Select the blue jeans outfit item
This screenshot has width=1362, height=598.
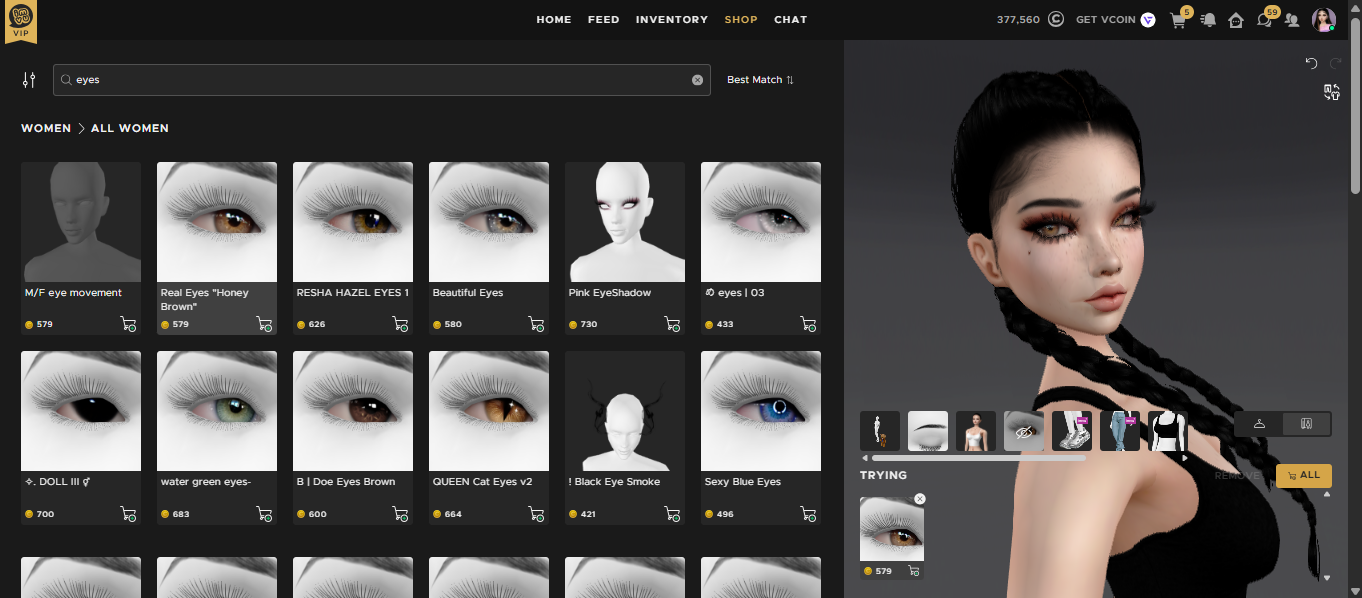tap(1120, 431)
